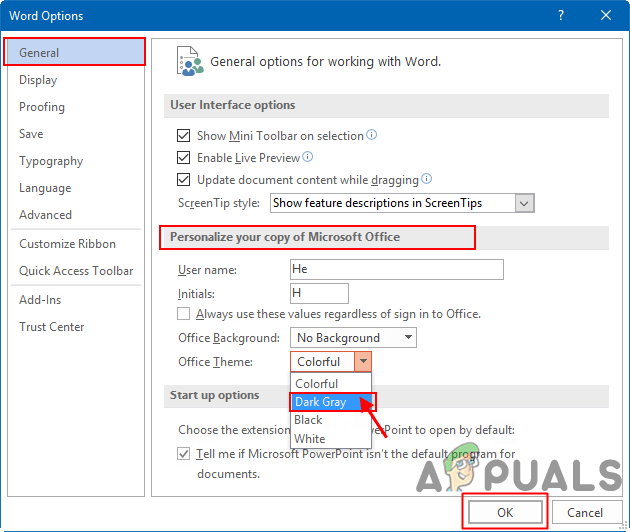Select Colorful from the theme list
This screenshot has width=630, height=532.
331,383
